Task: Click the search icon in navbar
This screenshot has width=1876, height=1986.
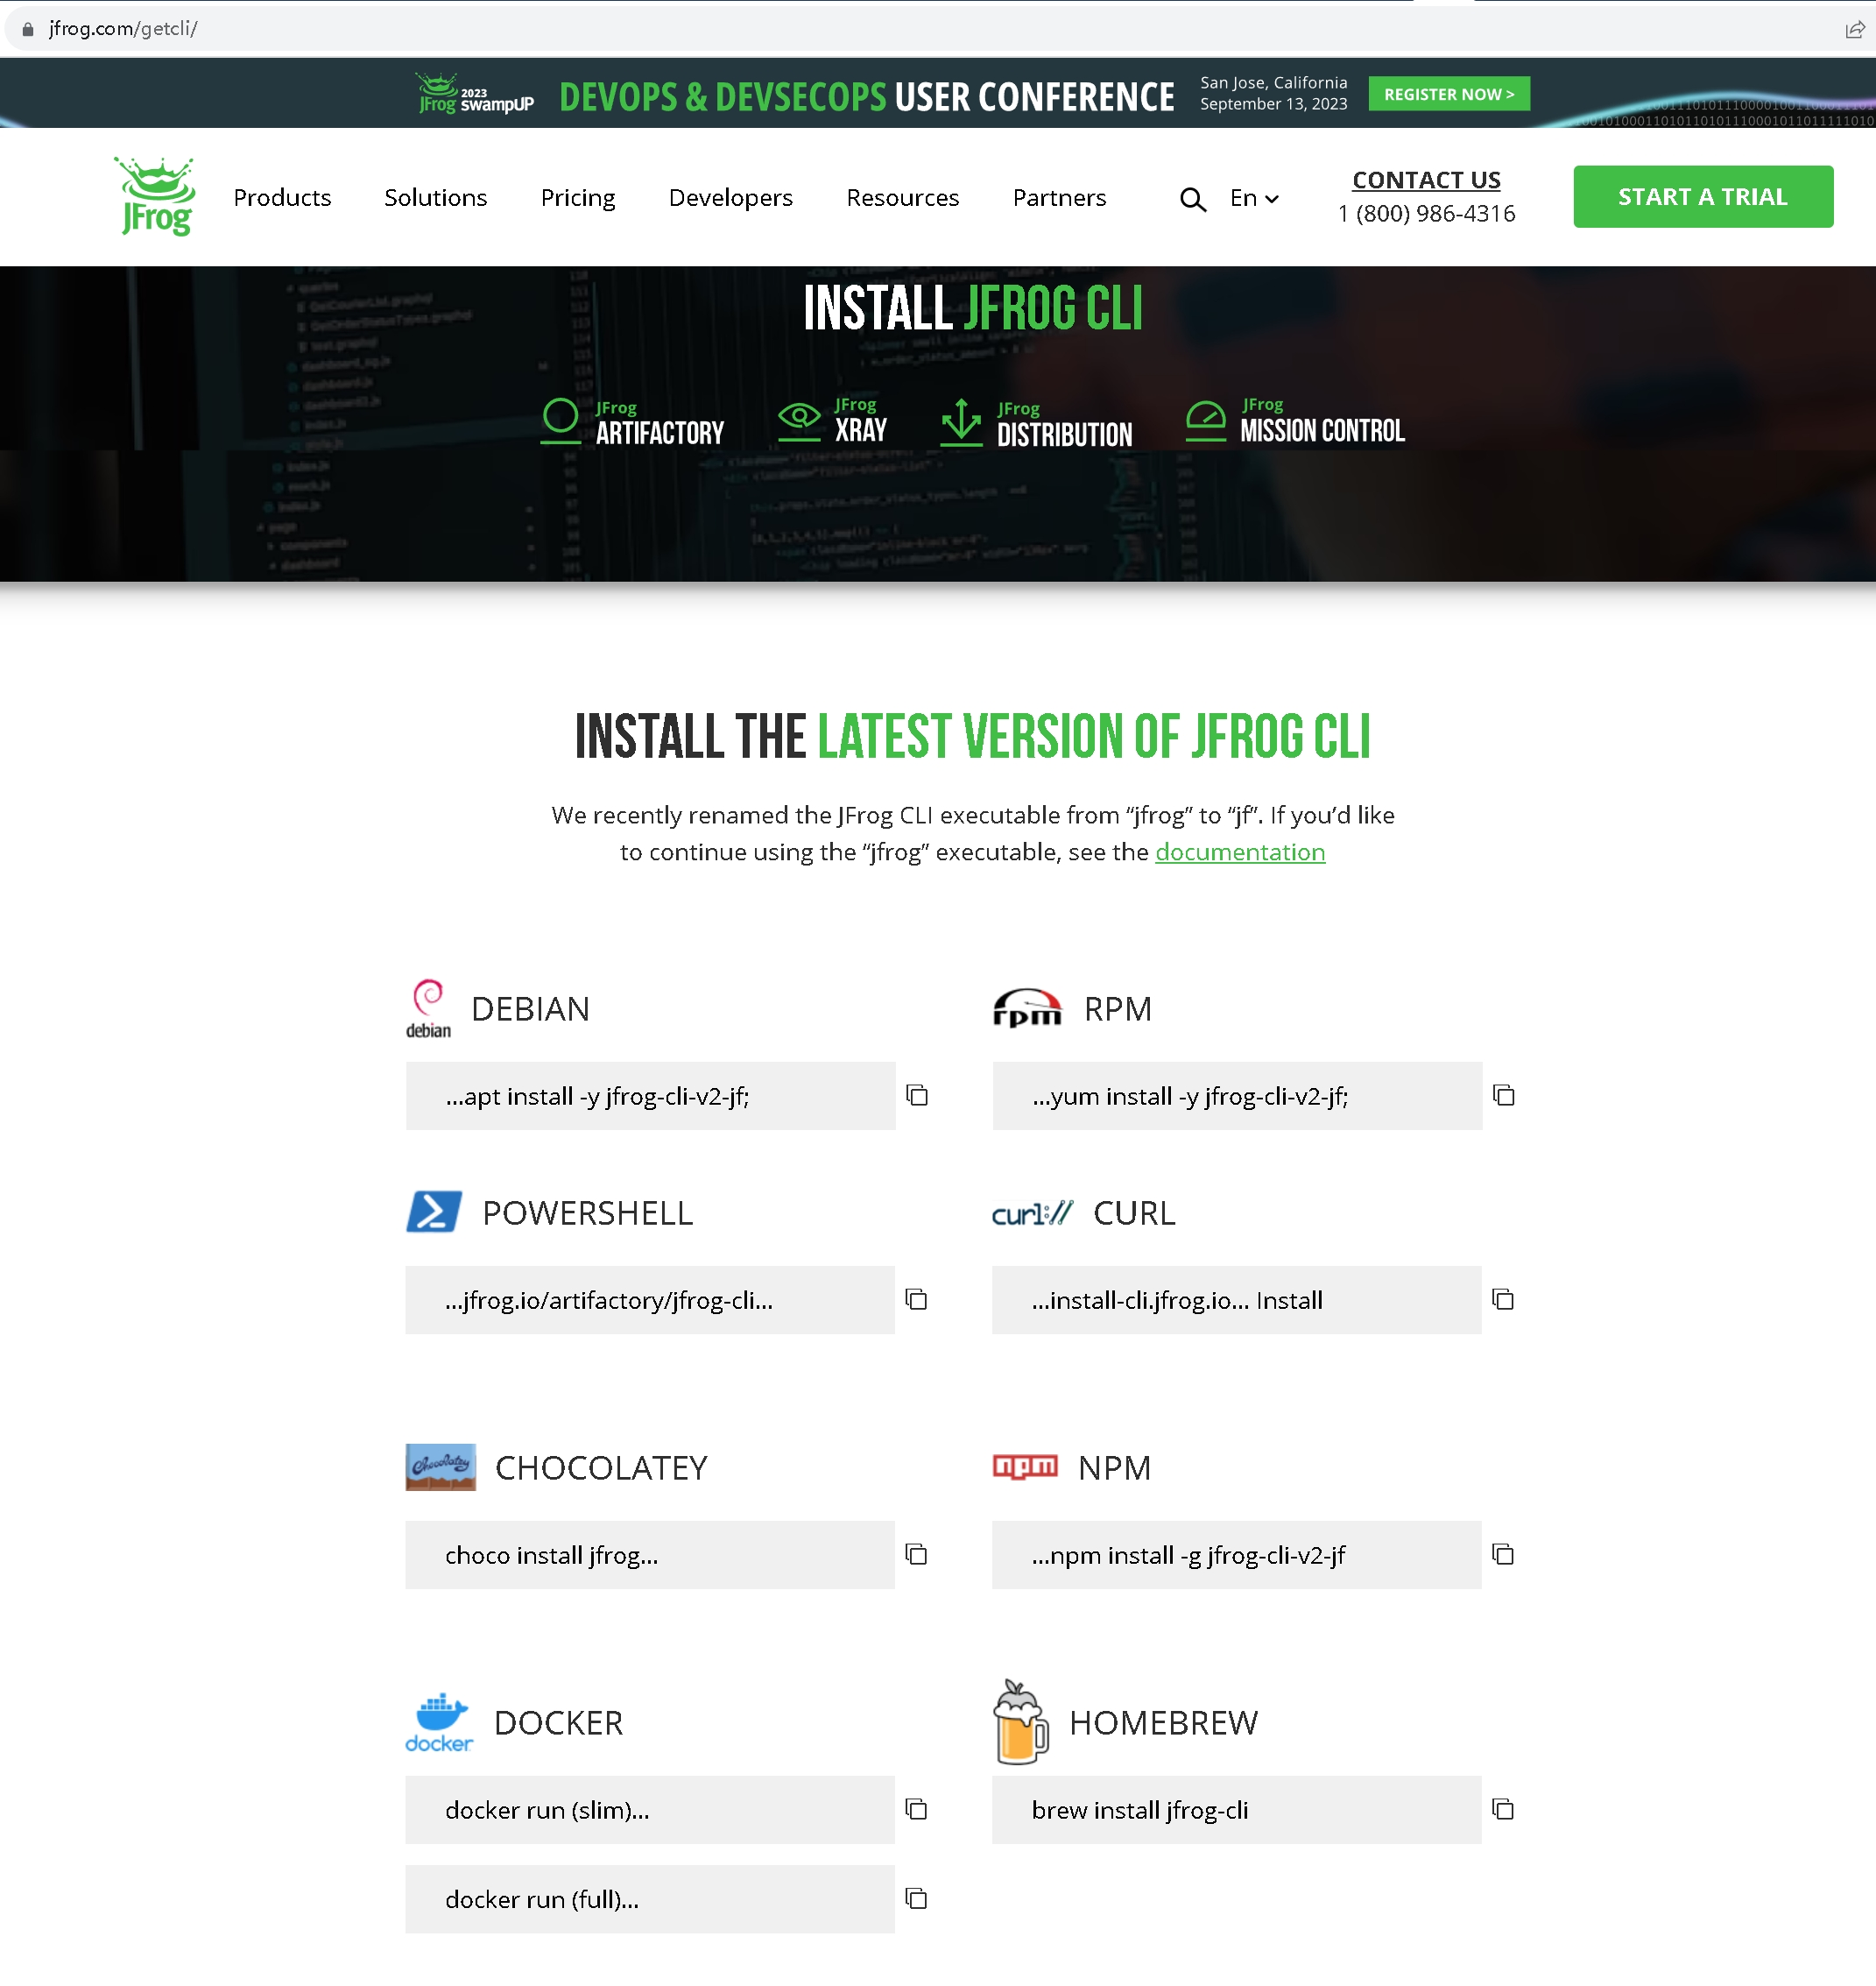Action: [x=1194, y=197]
